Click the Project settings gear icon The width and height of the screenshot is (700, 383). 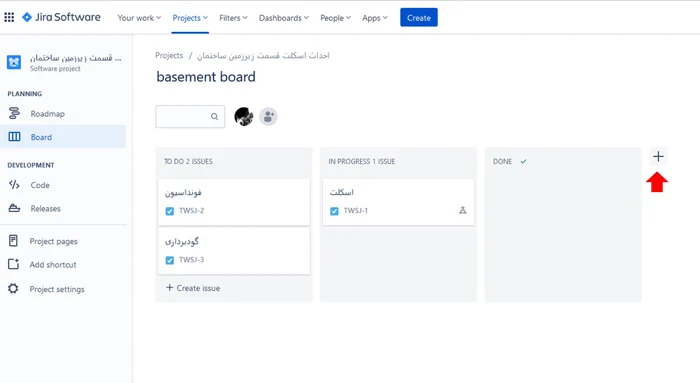pyautogui.click(x=13, y=288)
